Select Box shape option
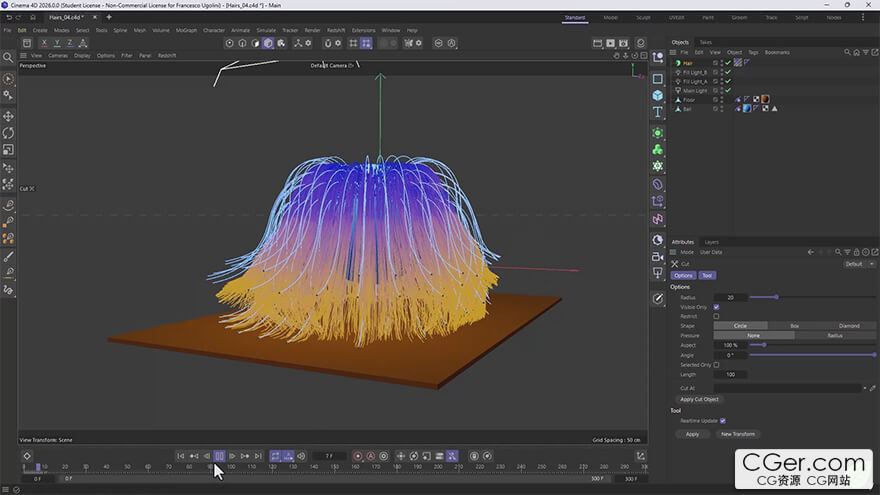The width and height of the screenshot is (880, 495). click(x=794, y=326)
